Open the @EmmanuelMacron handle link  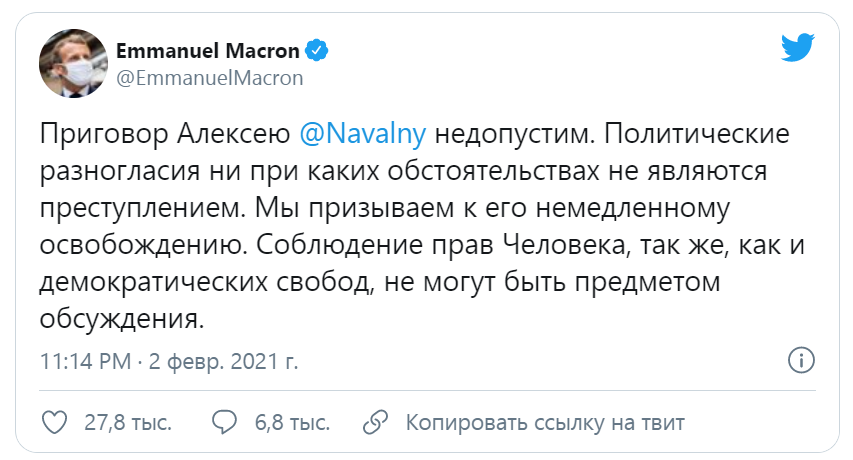(209, 78)
